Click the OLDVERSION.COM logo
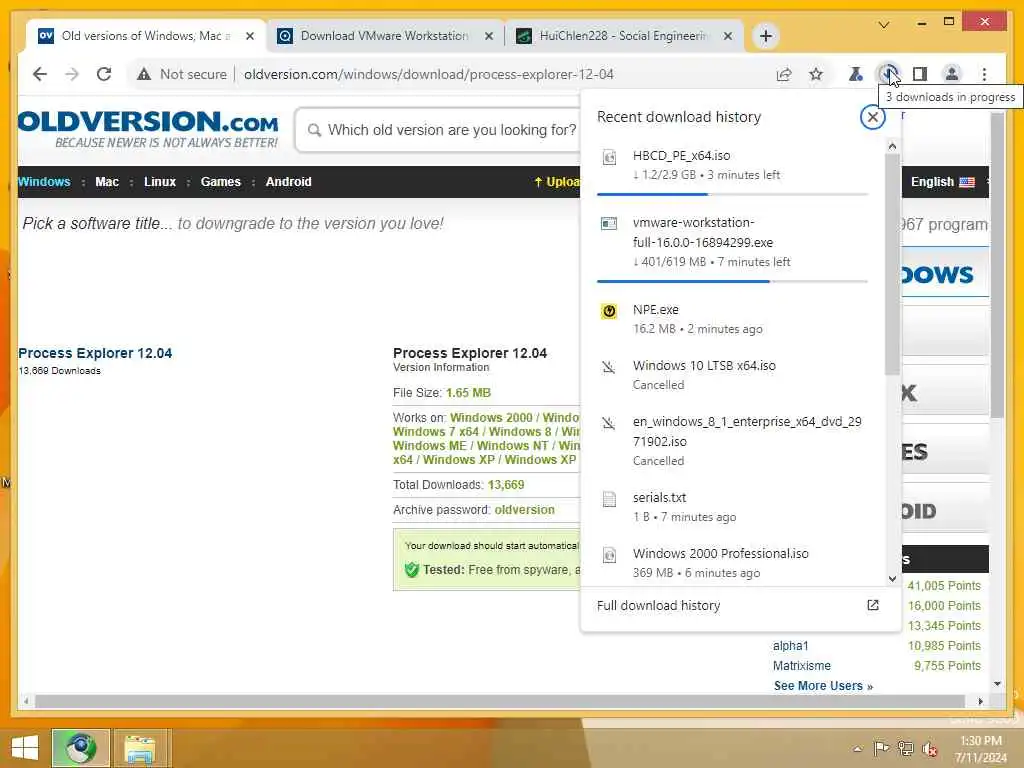This screenshot has width=1024, height=768. click(x=148, y=129)
